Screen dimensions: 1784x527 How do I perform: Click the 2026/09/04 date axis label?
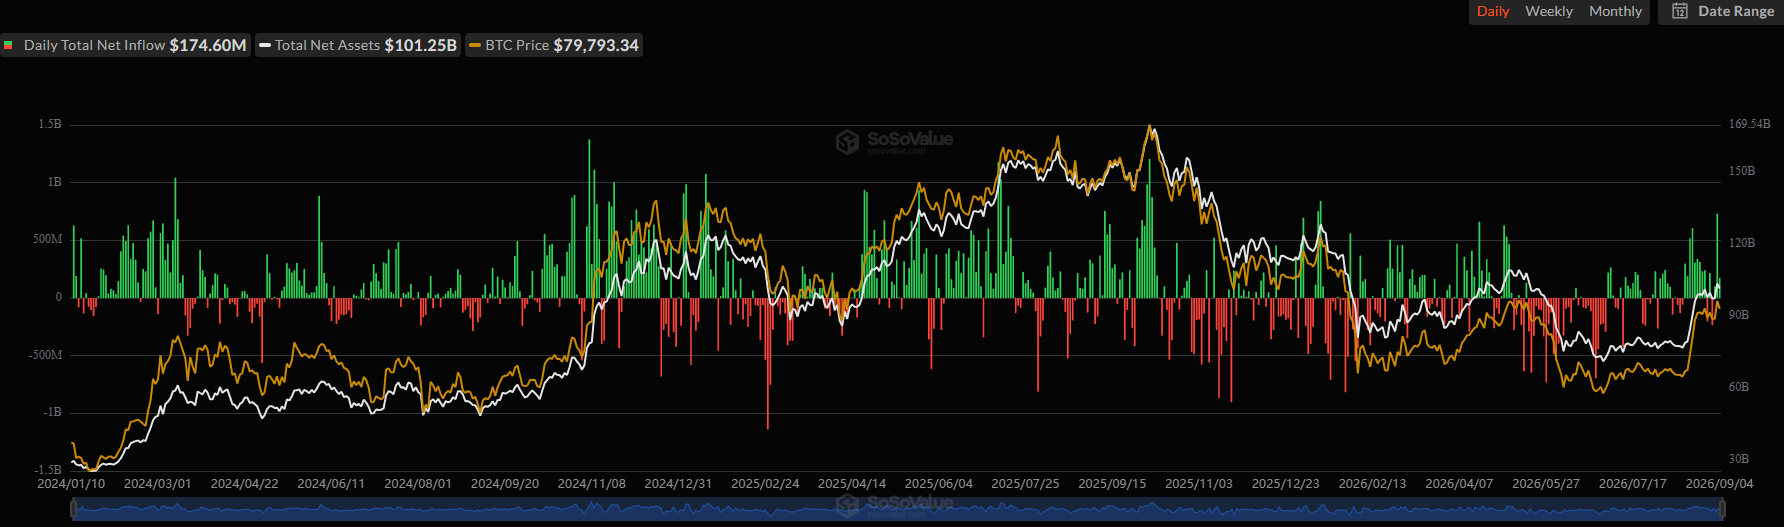tap(1720, 483)
